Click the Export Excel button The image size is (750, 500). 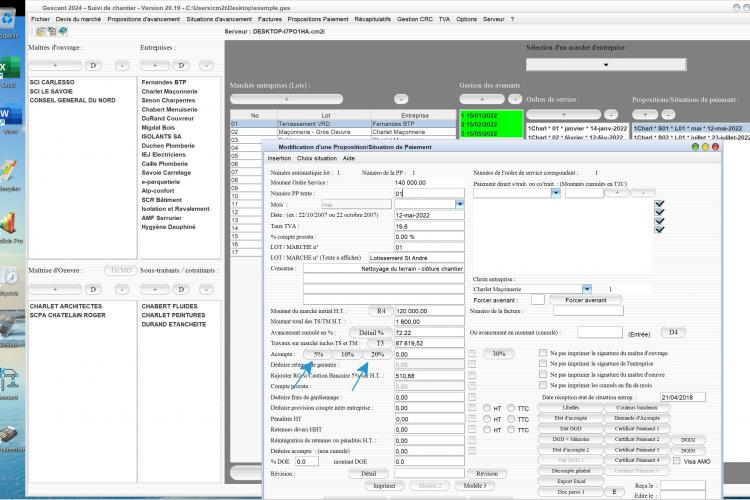tap(571, 481)
